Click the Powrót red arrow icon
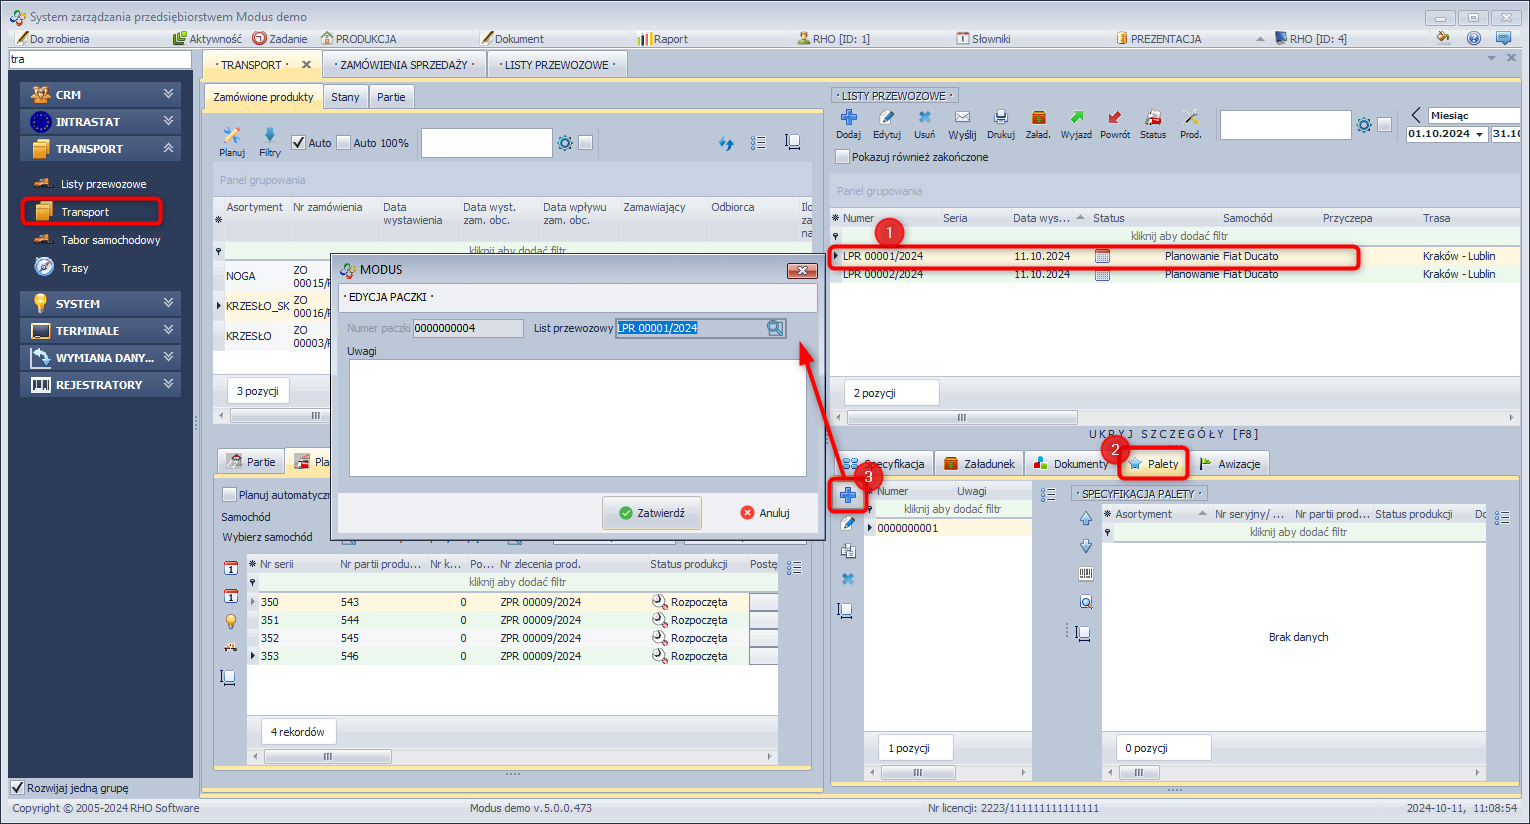 1114,118
